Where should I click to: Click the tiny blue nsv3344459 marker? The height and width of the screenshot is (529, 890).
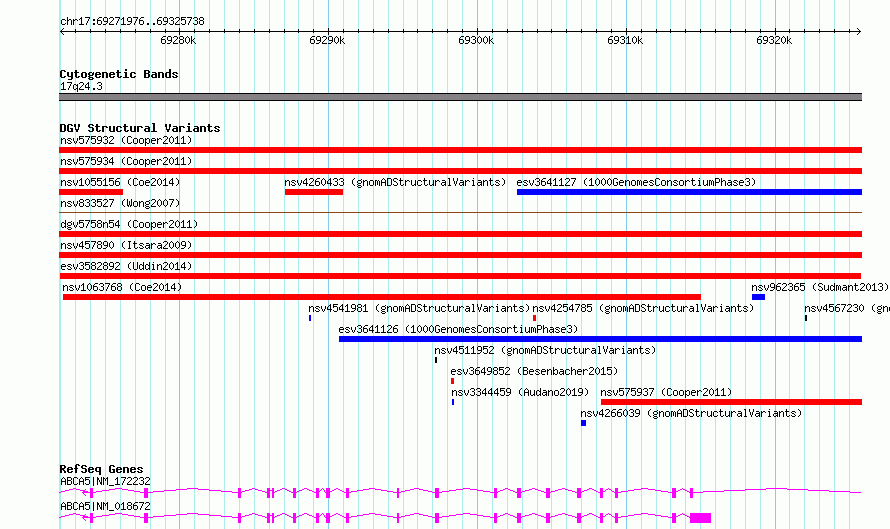pyautogui.click(x=453, y=402)
